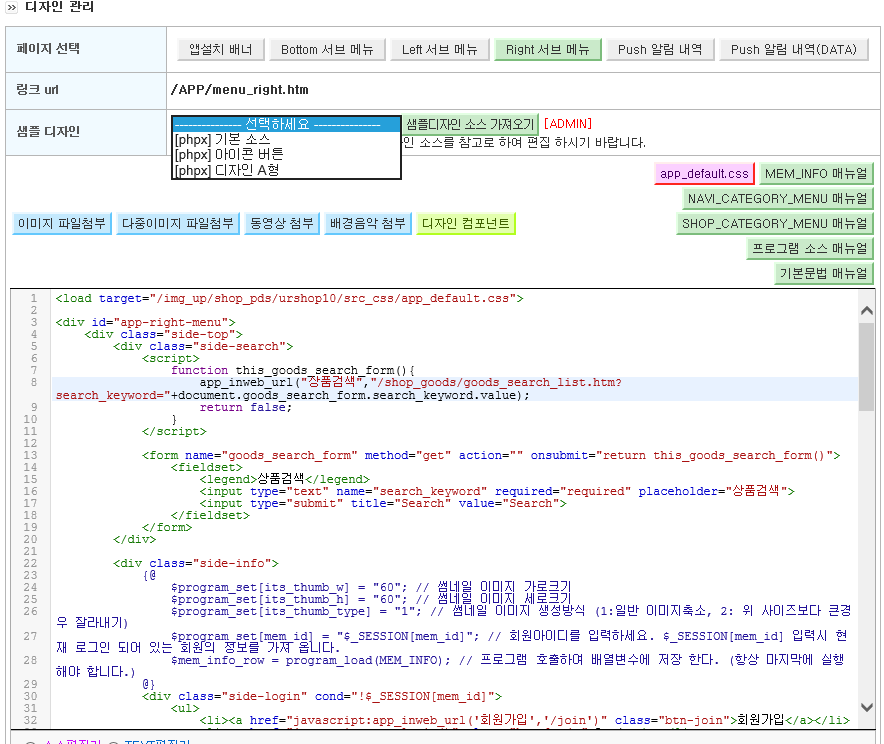Viewport: 884px width, 744px height.
Task: Open the sample design selection dropdown
Action: click(286, 124)
